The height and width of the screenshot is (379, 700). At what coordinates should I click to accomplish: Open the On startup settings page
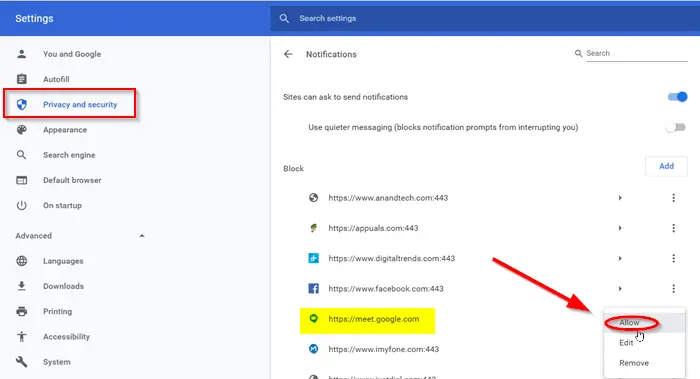click(x=62, y=205)
